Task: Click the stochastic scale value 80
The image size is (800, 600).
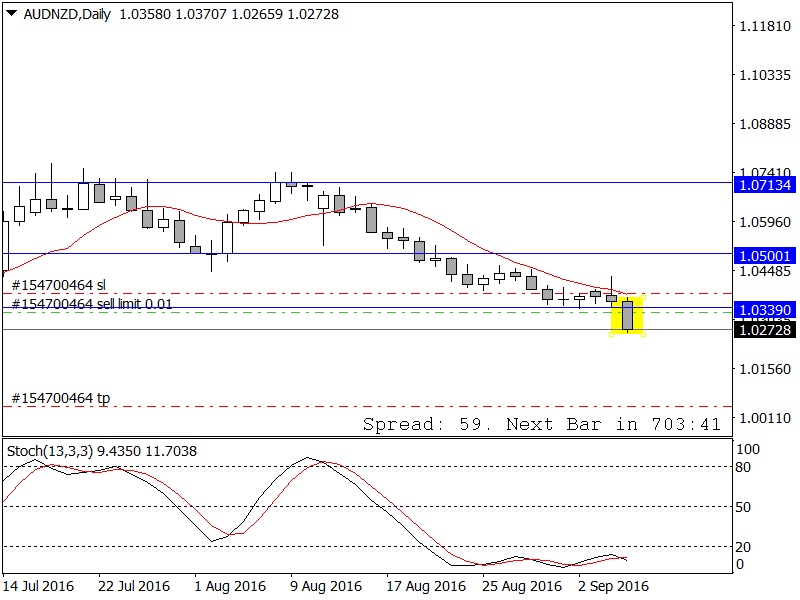Action: point(743,467)
